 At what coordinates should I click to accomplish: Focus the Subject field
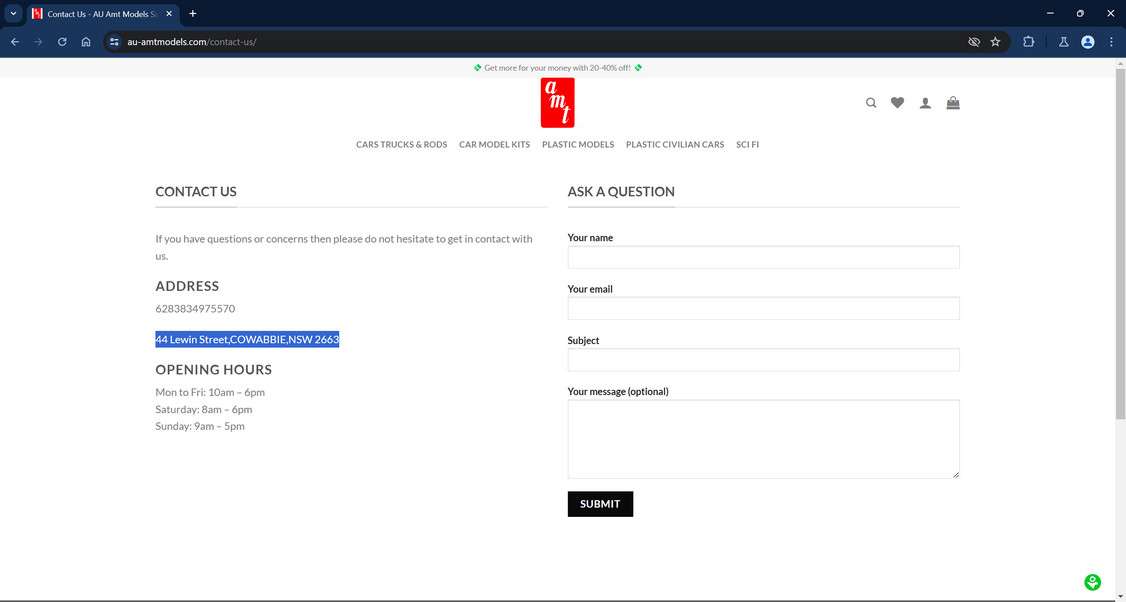pyautogui.click(x=763, y=360)
